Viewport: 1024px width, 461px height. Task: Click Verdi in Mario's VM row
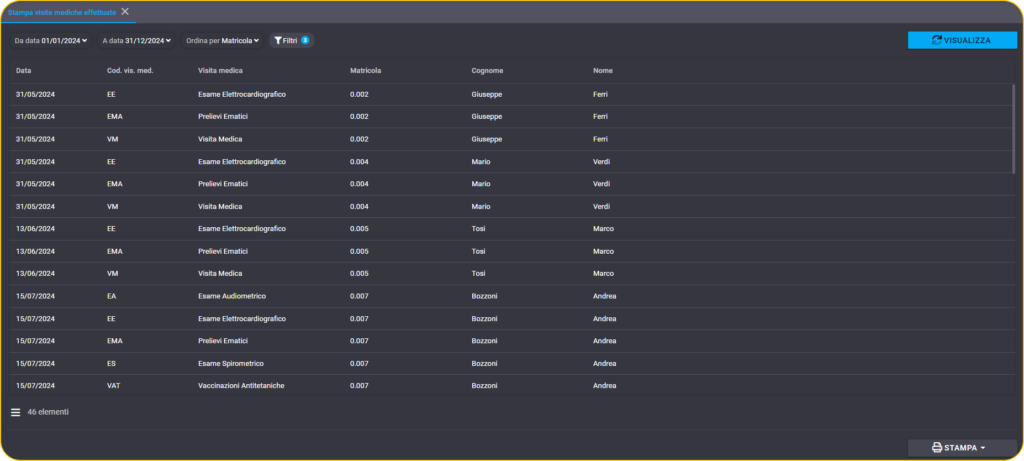(x=601, y=206)
